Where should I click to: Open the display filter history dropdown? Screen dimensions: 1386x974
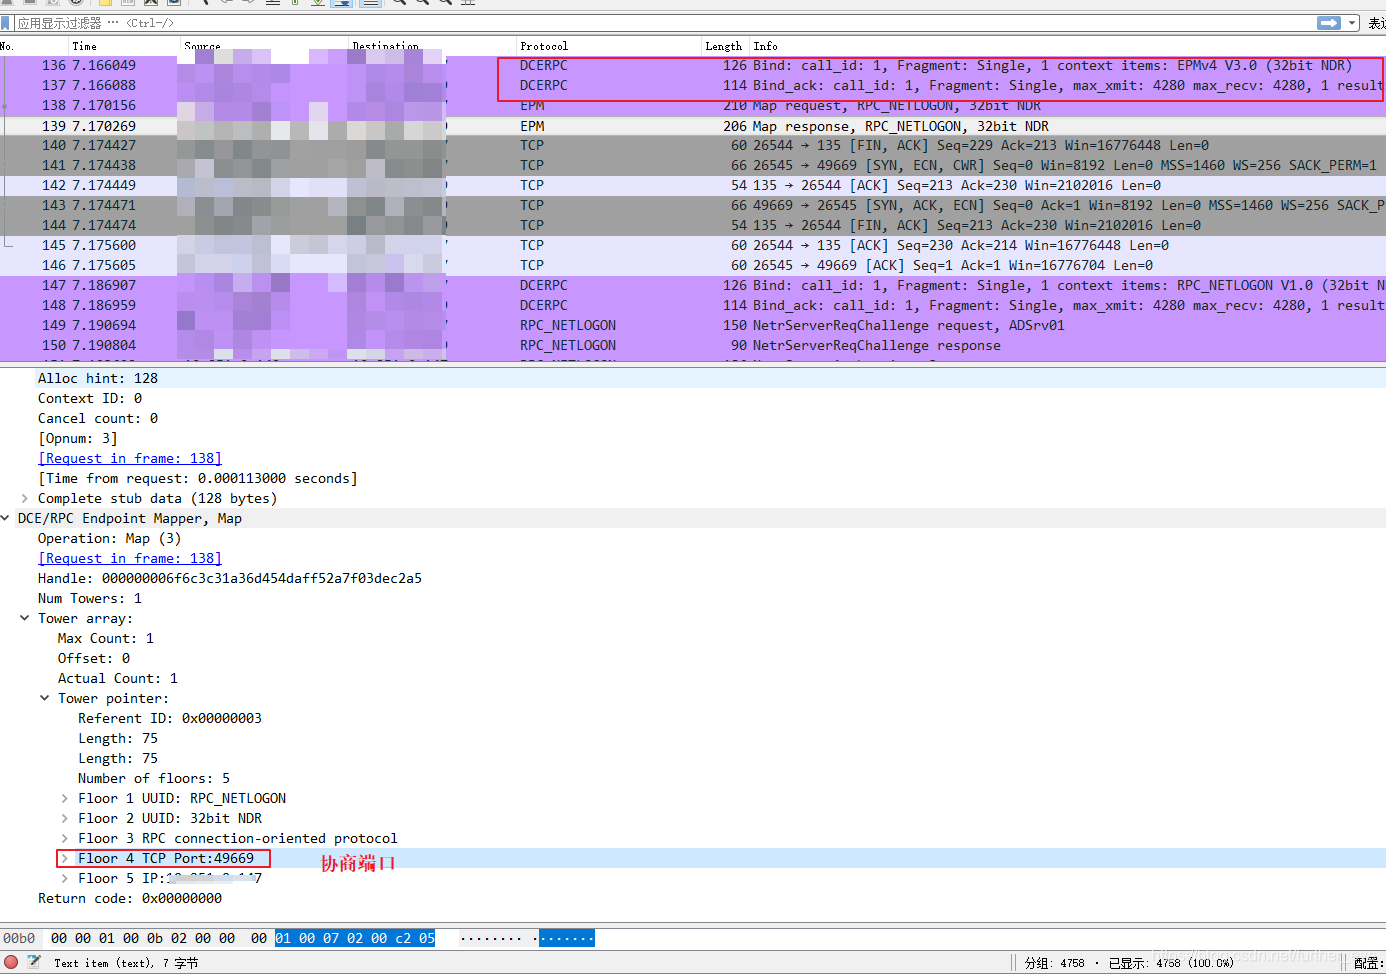coord(1352,22)
